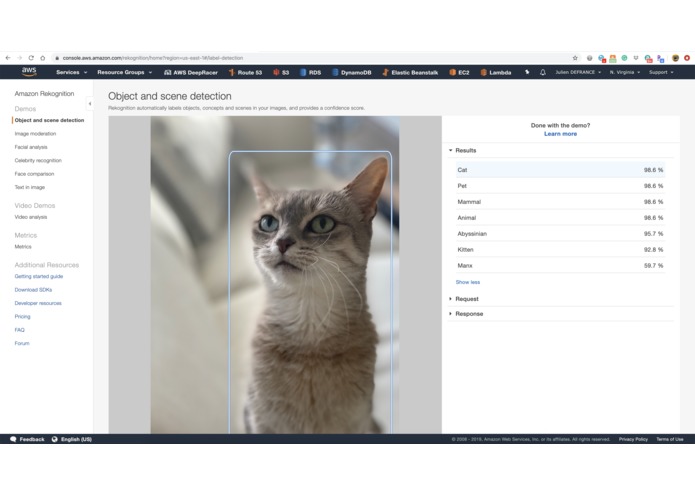Click the cat image preview
The height and width of the screenshot is (494, 695).
click(x=275, y=275)
